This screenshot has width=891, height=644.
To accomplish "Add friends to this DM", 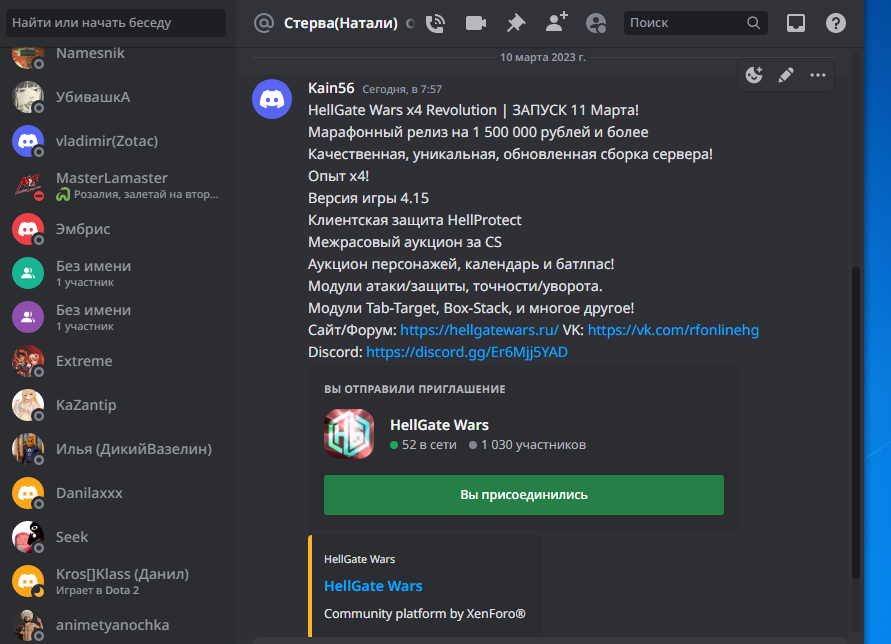I will 556,23.
